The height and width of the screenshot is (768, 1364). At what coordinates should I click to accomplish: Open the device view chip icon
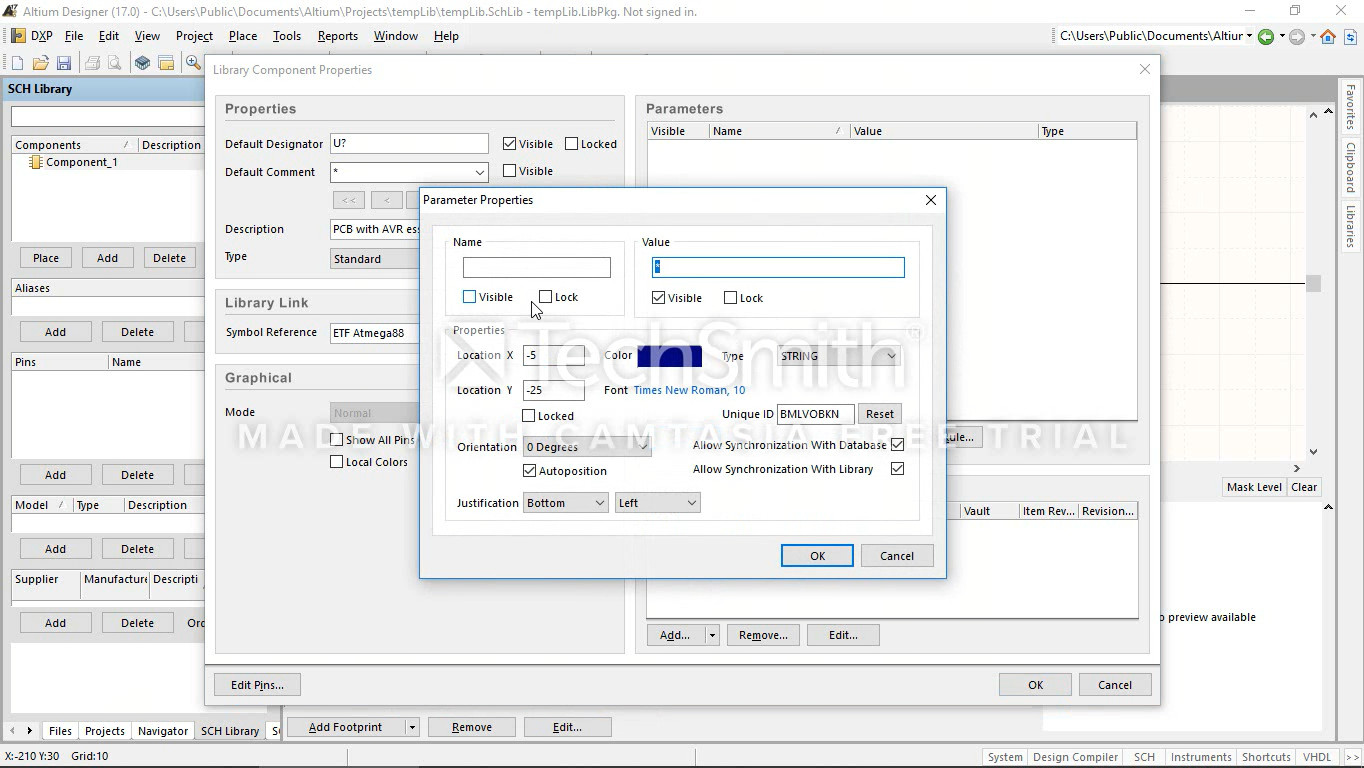(x=142, y=63)
